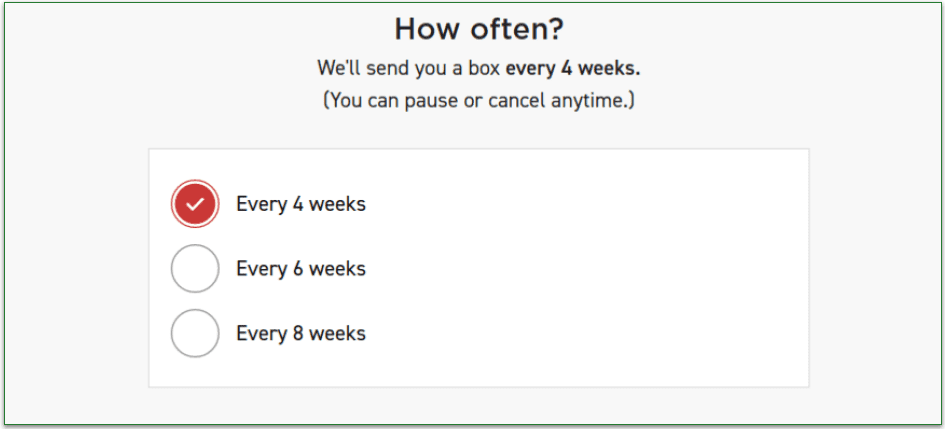Click the "Every 8 weeks" option label

[x=300, y=333]
